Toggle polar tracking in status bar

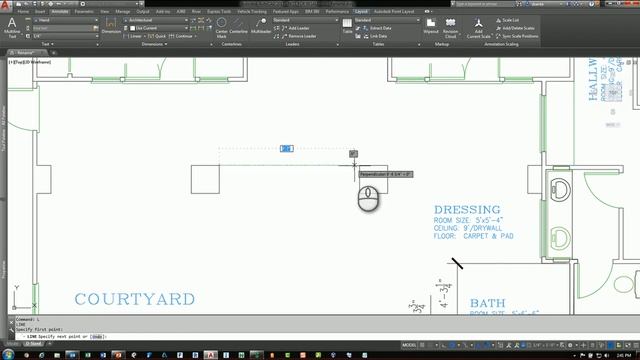452,345
